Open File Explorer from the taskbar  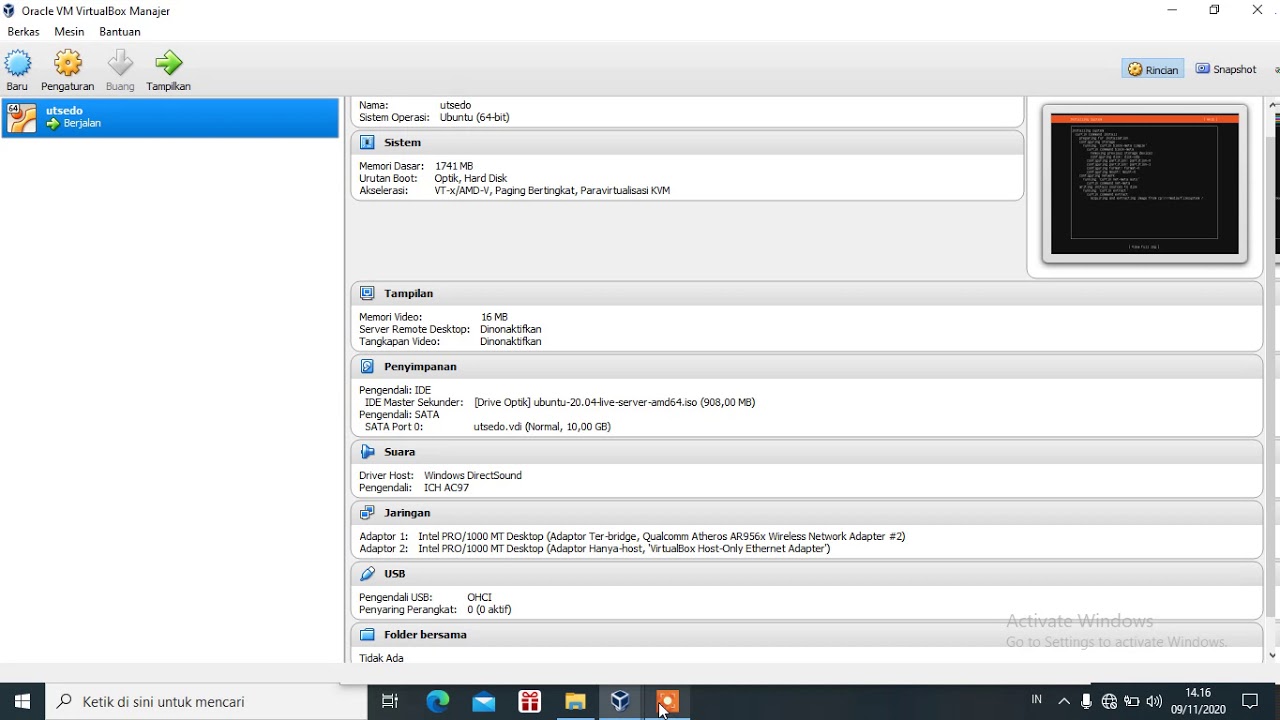(575, 702)
